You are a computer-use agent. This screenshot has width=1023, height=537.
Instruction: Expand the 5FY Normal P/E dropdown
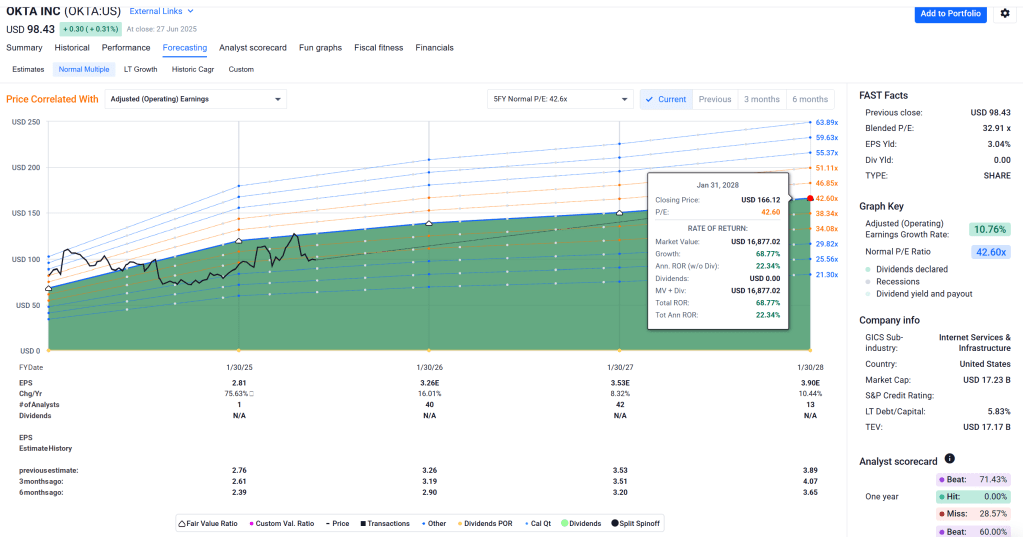560,99
